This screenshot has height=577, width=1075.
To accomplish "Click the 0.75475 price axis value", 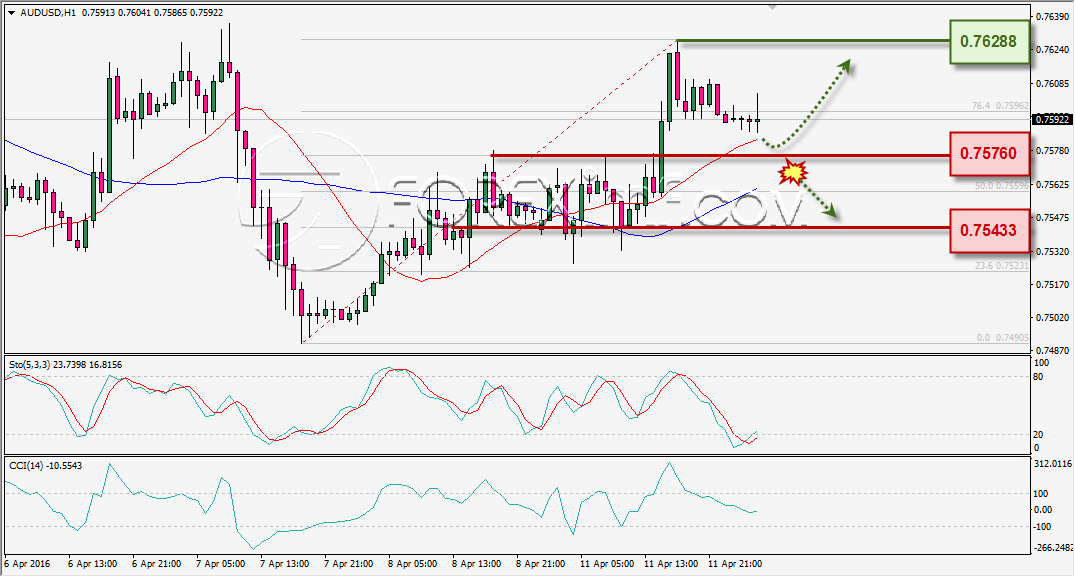I will [1052, 218].
